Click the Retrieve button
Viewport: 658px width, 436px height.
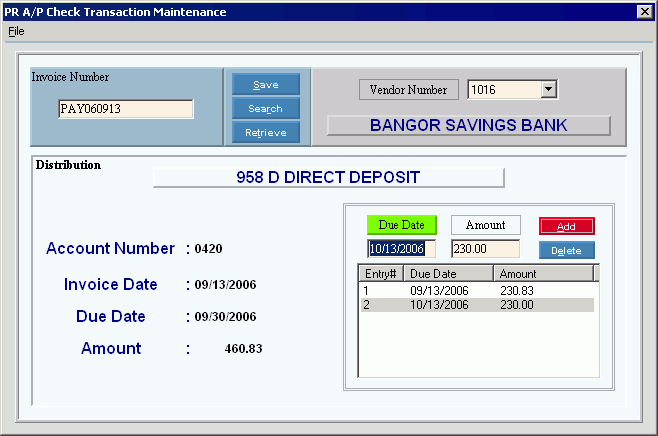[266, 133]
